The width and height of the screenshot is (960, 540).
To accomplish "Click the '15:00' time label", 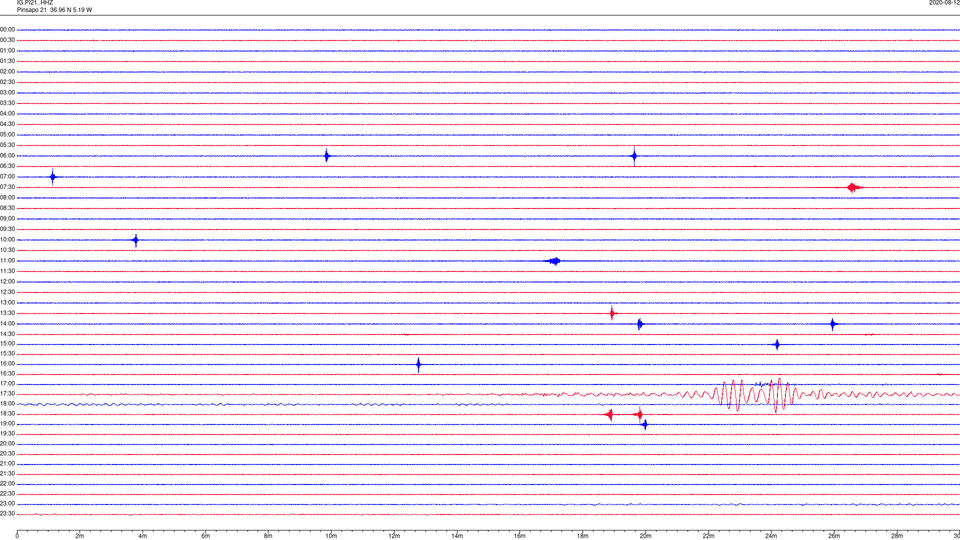I will tap(7, 343).
